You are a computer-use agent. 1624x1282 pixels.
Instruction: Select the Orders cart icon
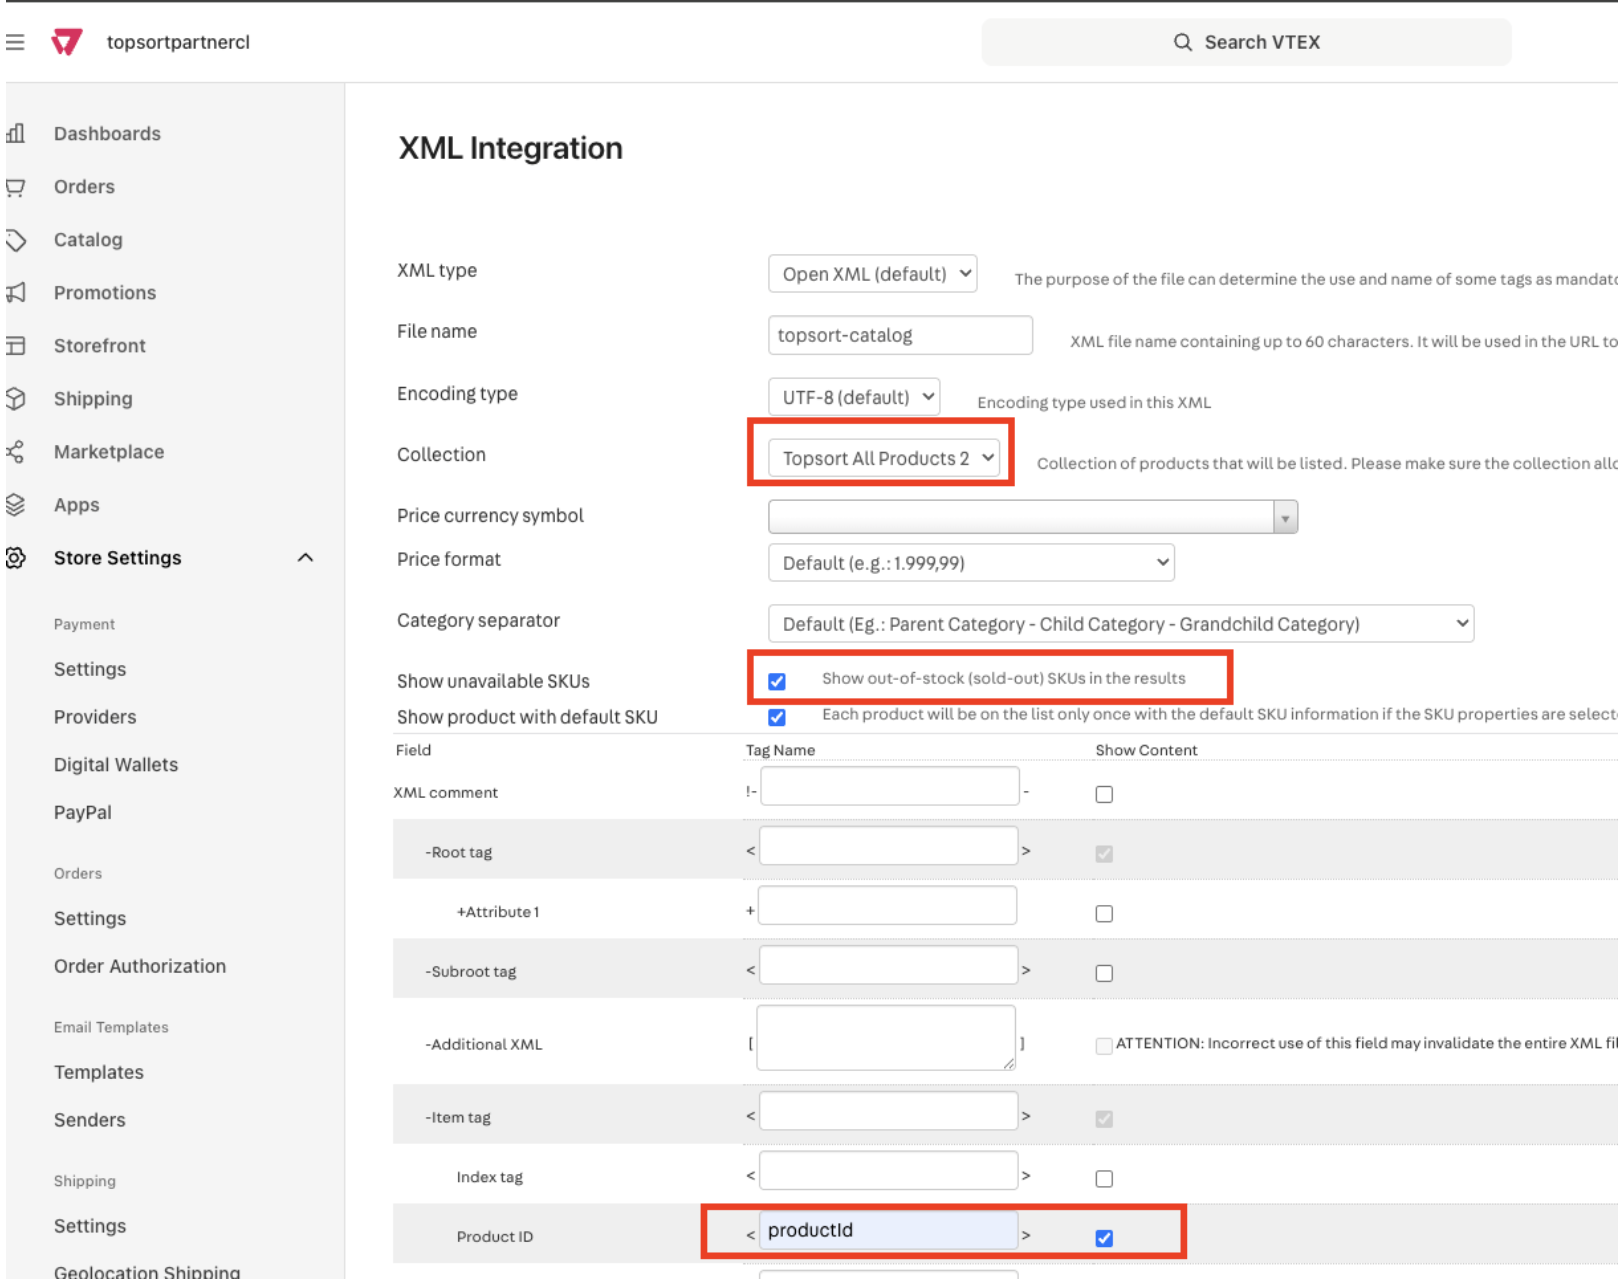click(x=16, y=186)
